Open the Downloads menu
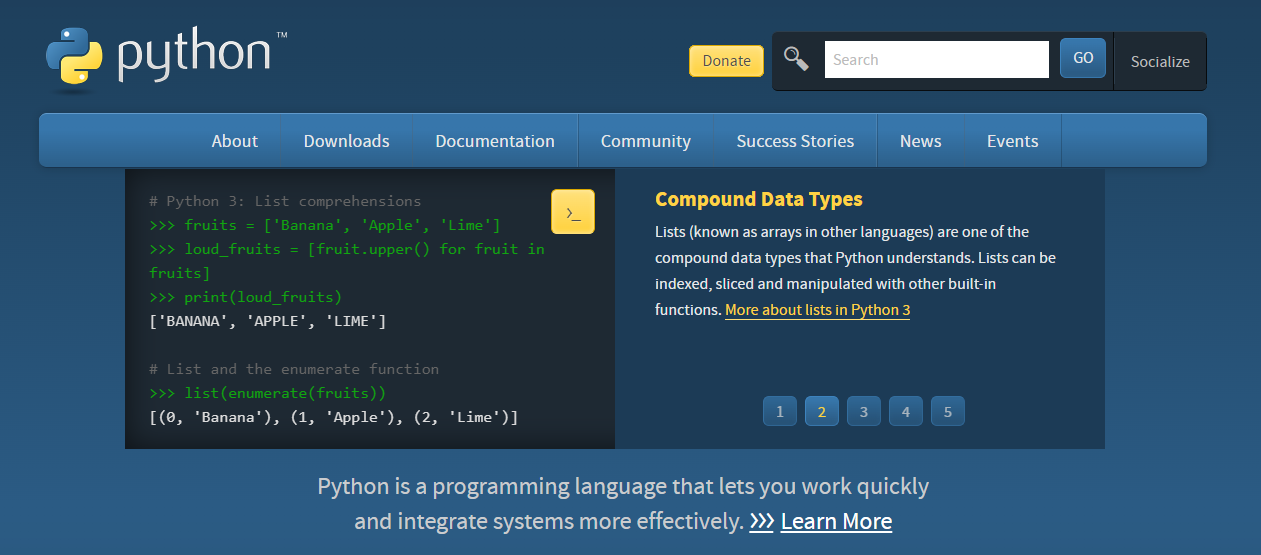Image resolution: width=1261 pixels, height=555 pixels. pyautogui.click(x=347, y=141)
